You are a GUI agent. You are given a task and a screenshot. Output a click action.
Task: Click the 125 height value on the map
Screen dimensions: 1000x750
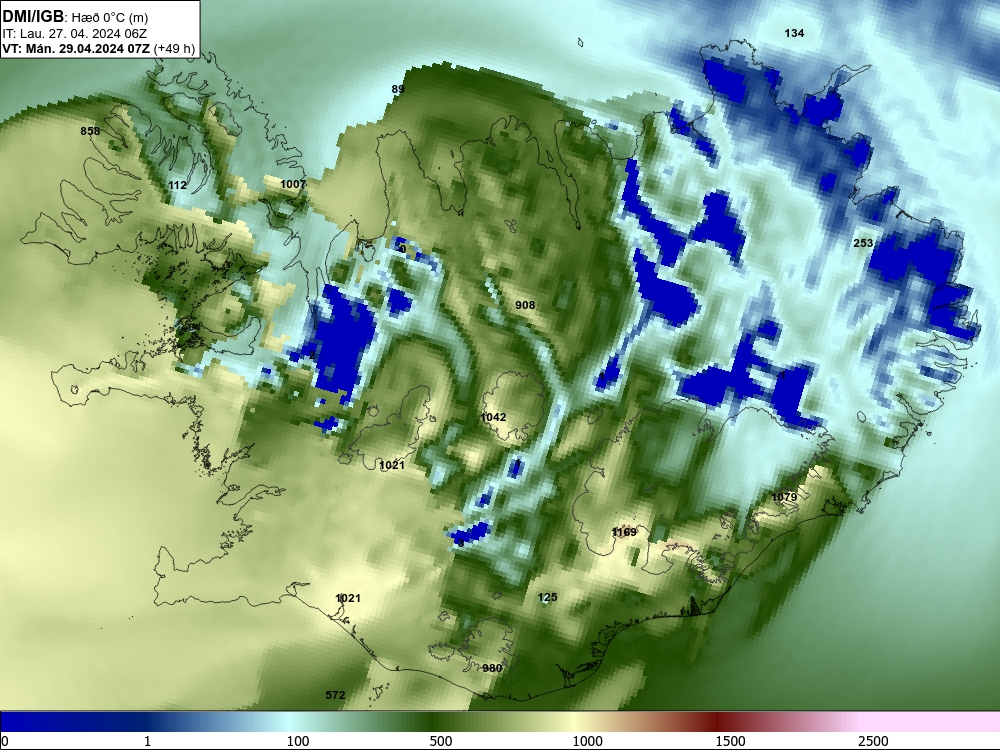pos(547,598)
